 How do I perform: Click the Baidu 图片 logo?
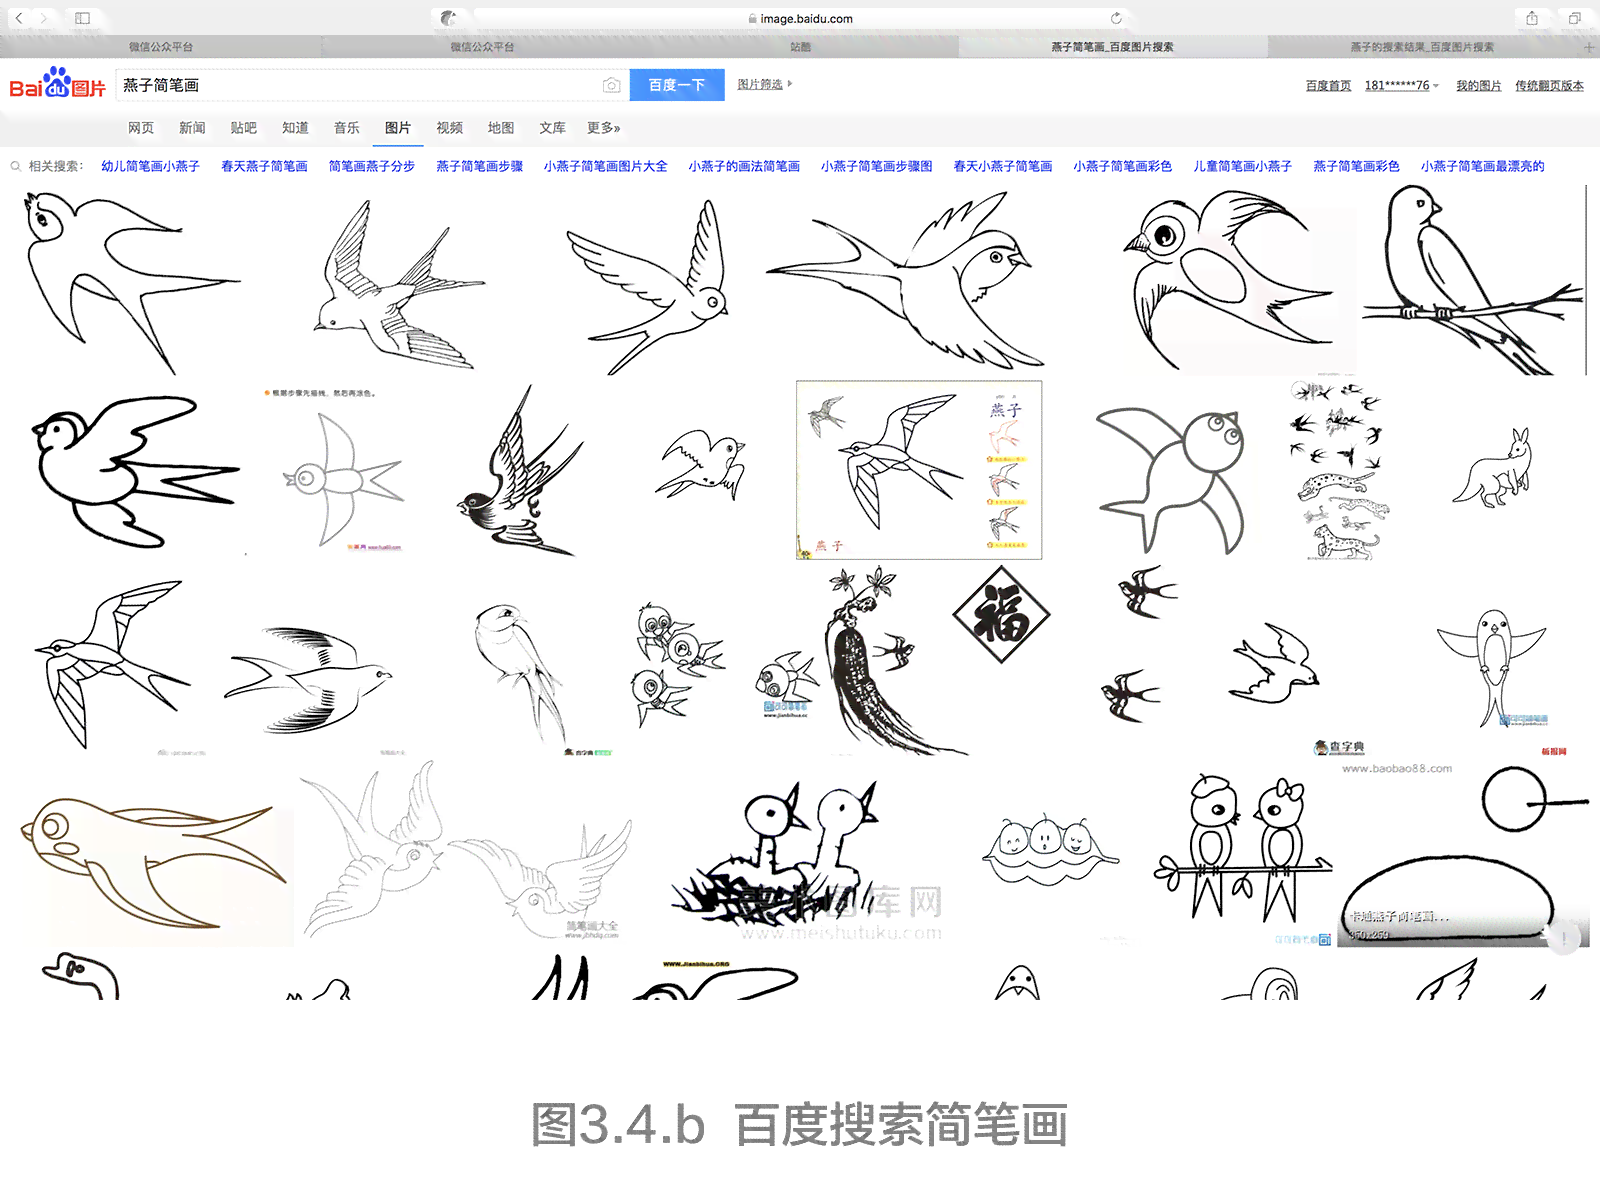pyautogui.click(x=57, y=84)
